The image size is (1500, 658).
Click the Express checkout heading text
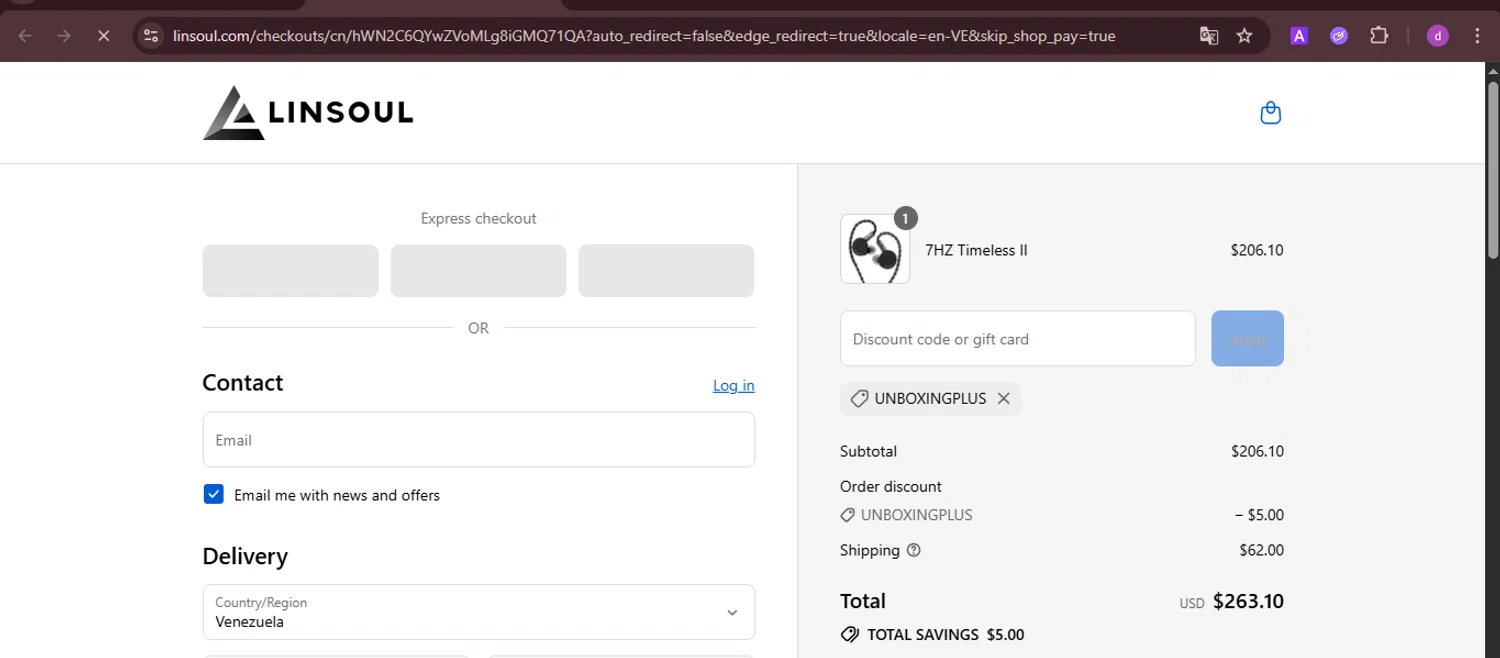tap(478, 218)
